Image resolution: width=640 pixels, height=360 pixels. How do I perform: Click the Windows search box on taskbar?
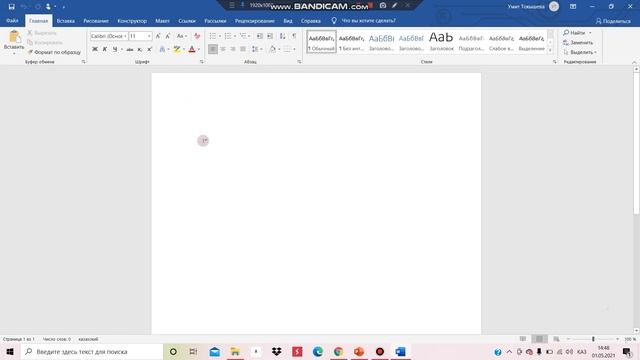click(x=91, y=351)
